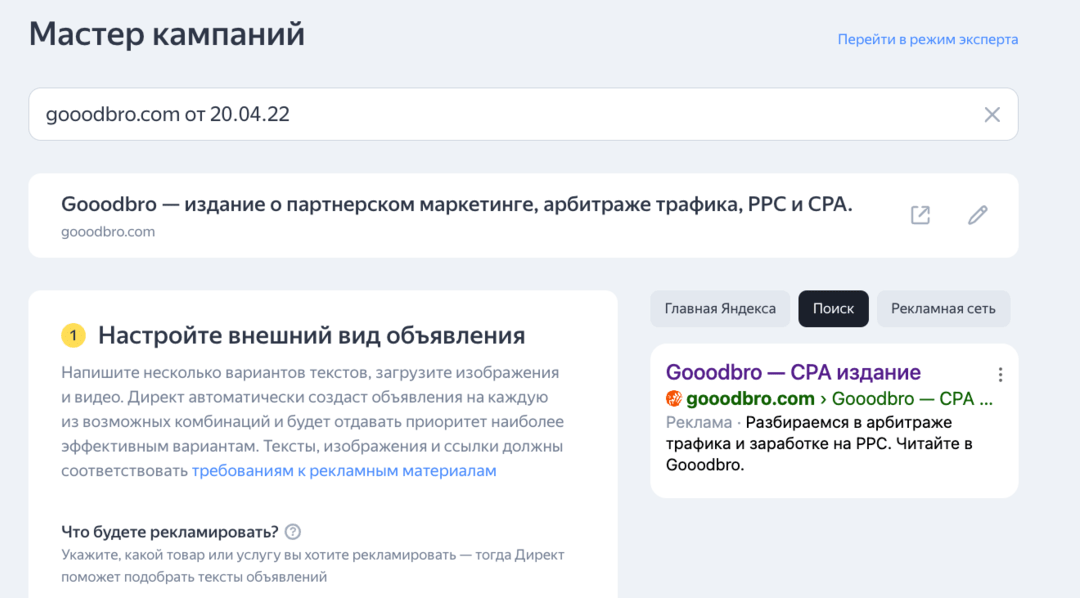Click the campaign name input field
1080x598 pixels.
[300, 114]
